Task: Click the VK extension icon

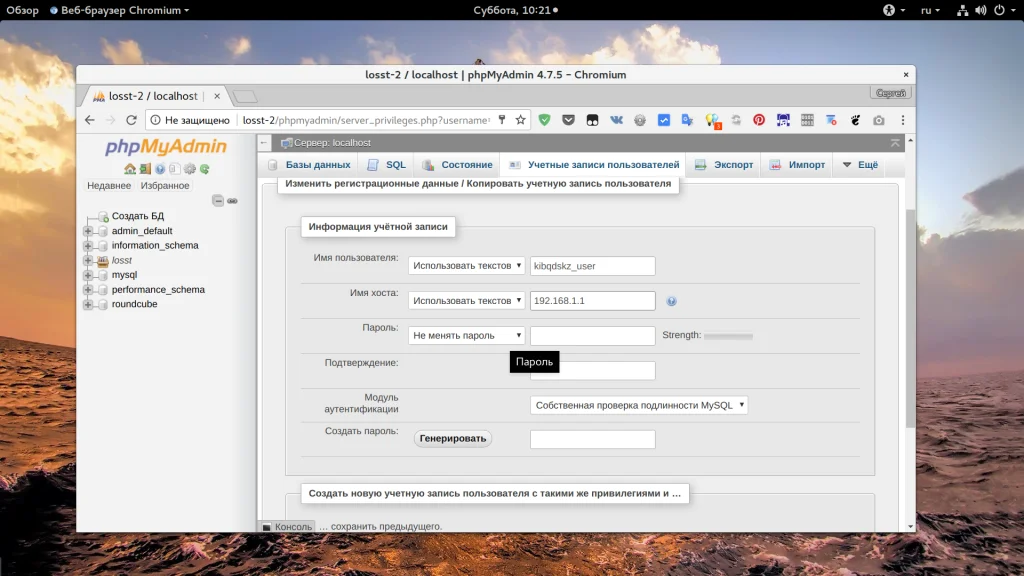Action: 615,120
